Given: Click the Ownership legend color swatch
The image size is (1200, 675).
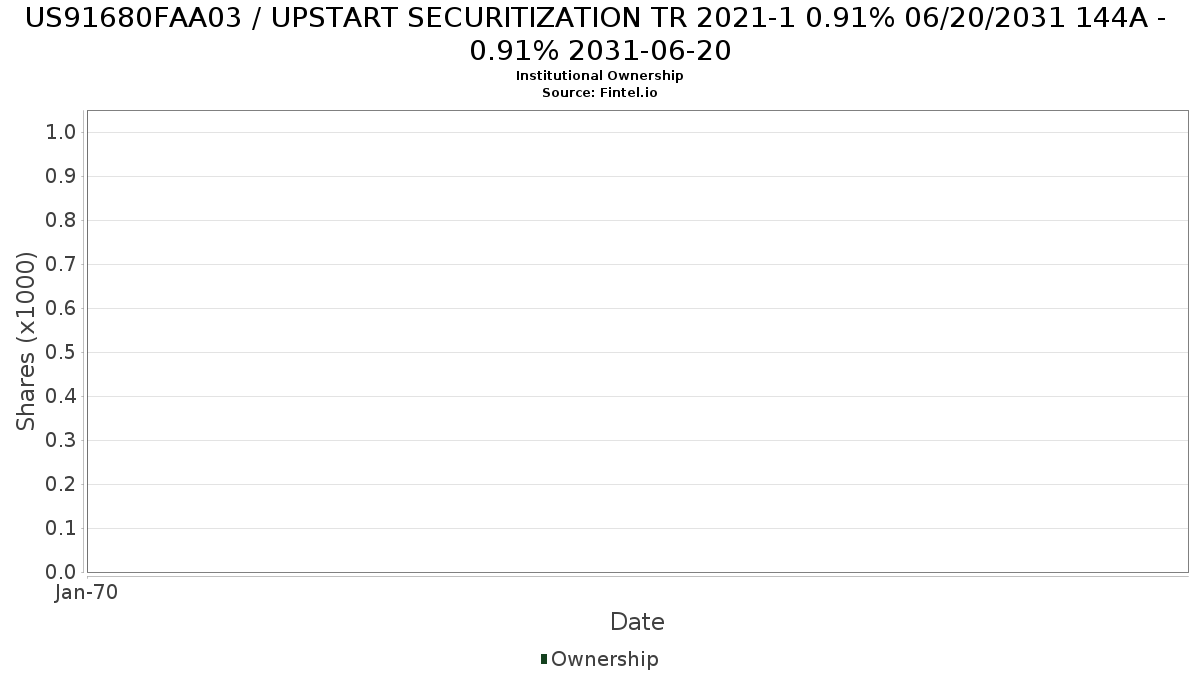Looking at the screenshot, I should [x=544, y=659].
